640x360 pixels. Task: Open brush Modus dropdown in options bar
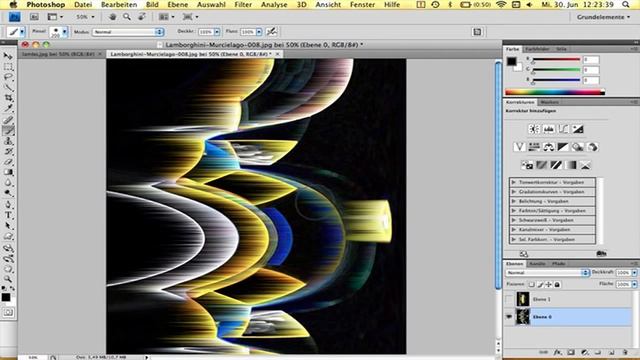point(128,32)
